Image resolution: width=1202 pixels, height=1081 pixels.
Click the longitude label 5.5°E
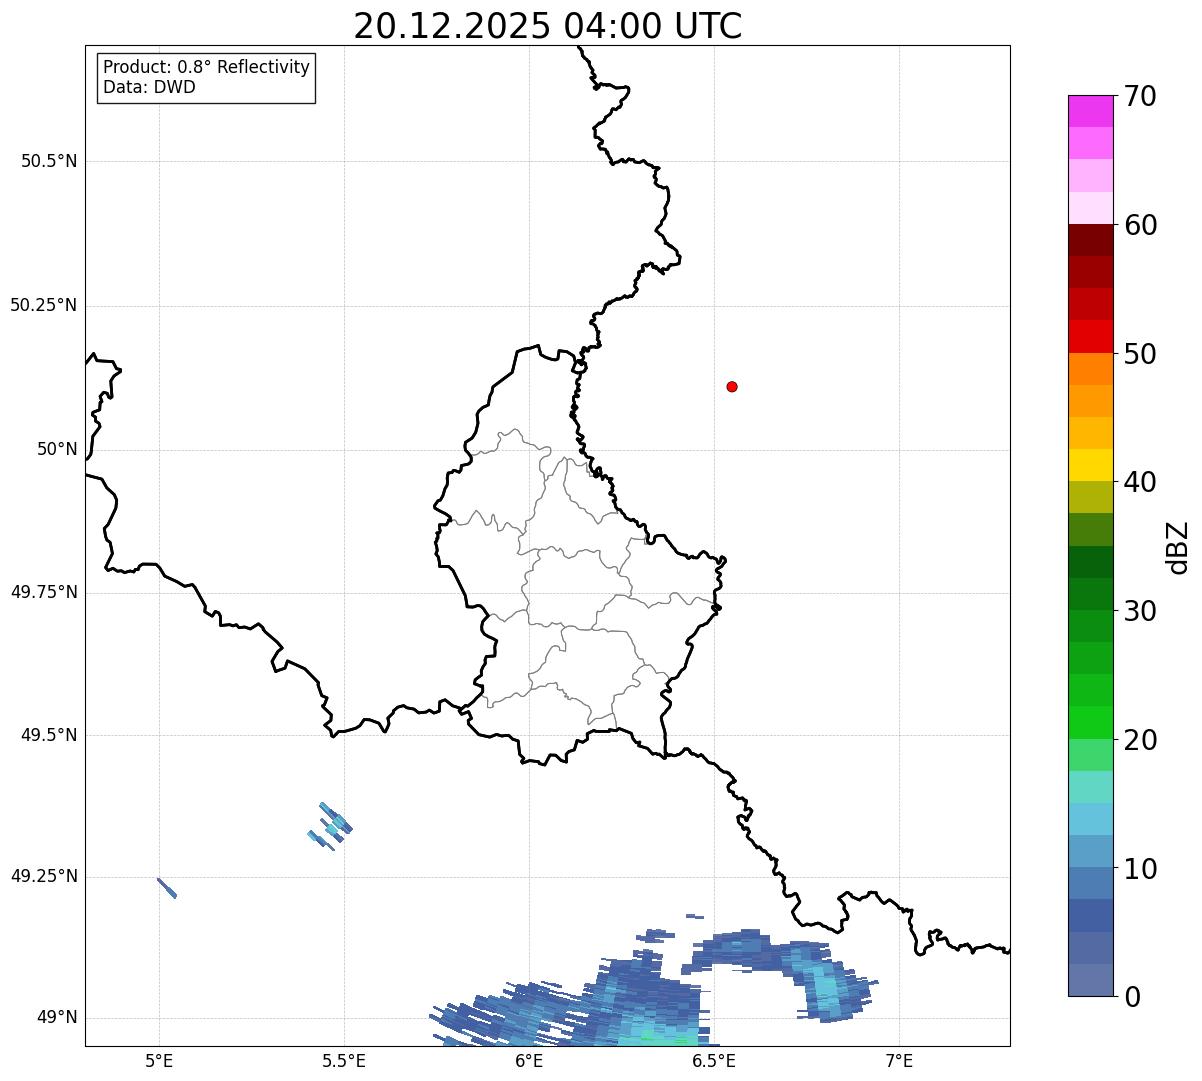tap(344, 1060)
